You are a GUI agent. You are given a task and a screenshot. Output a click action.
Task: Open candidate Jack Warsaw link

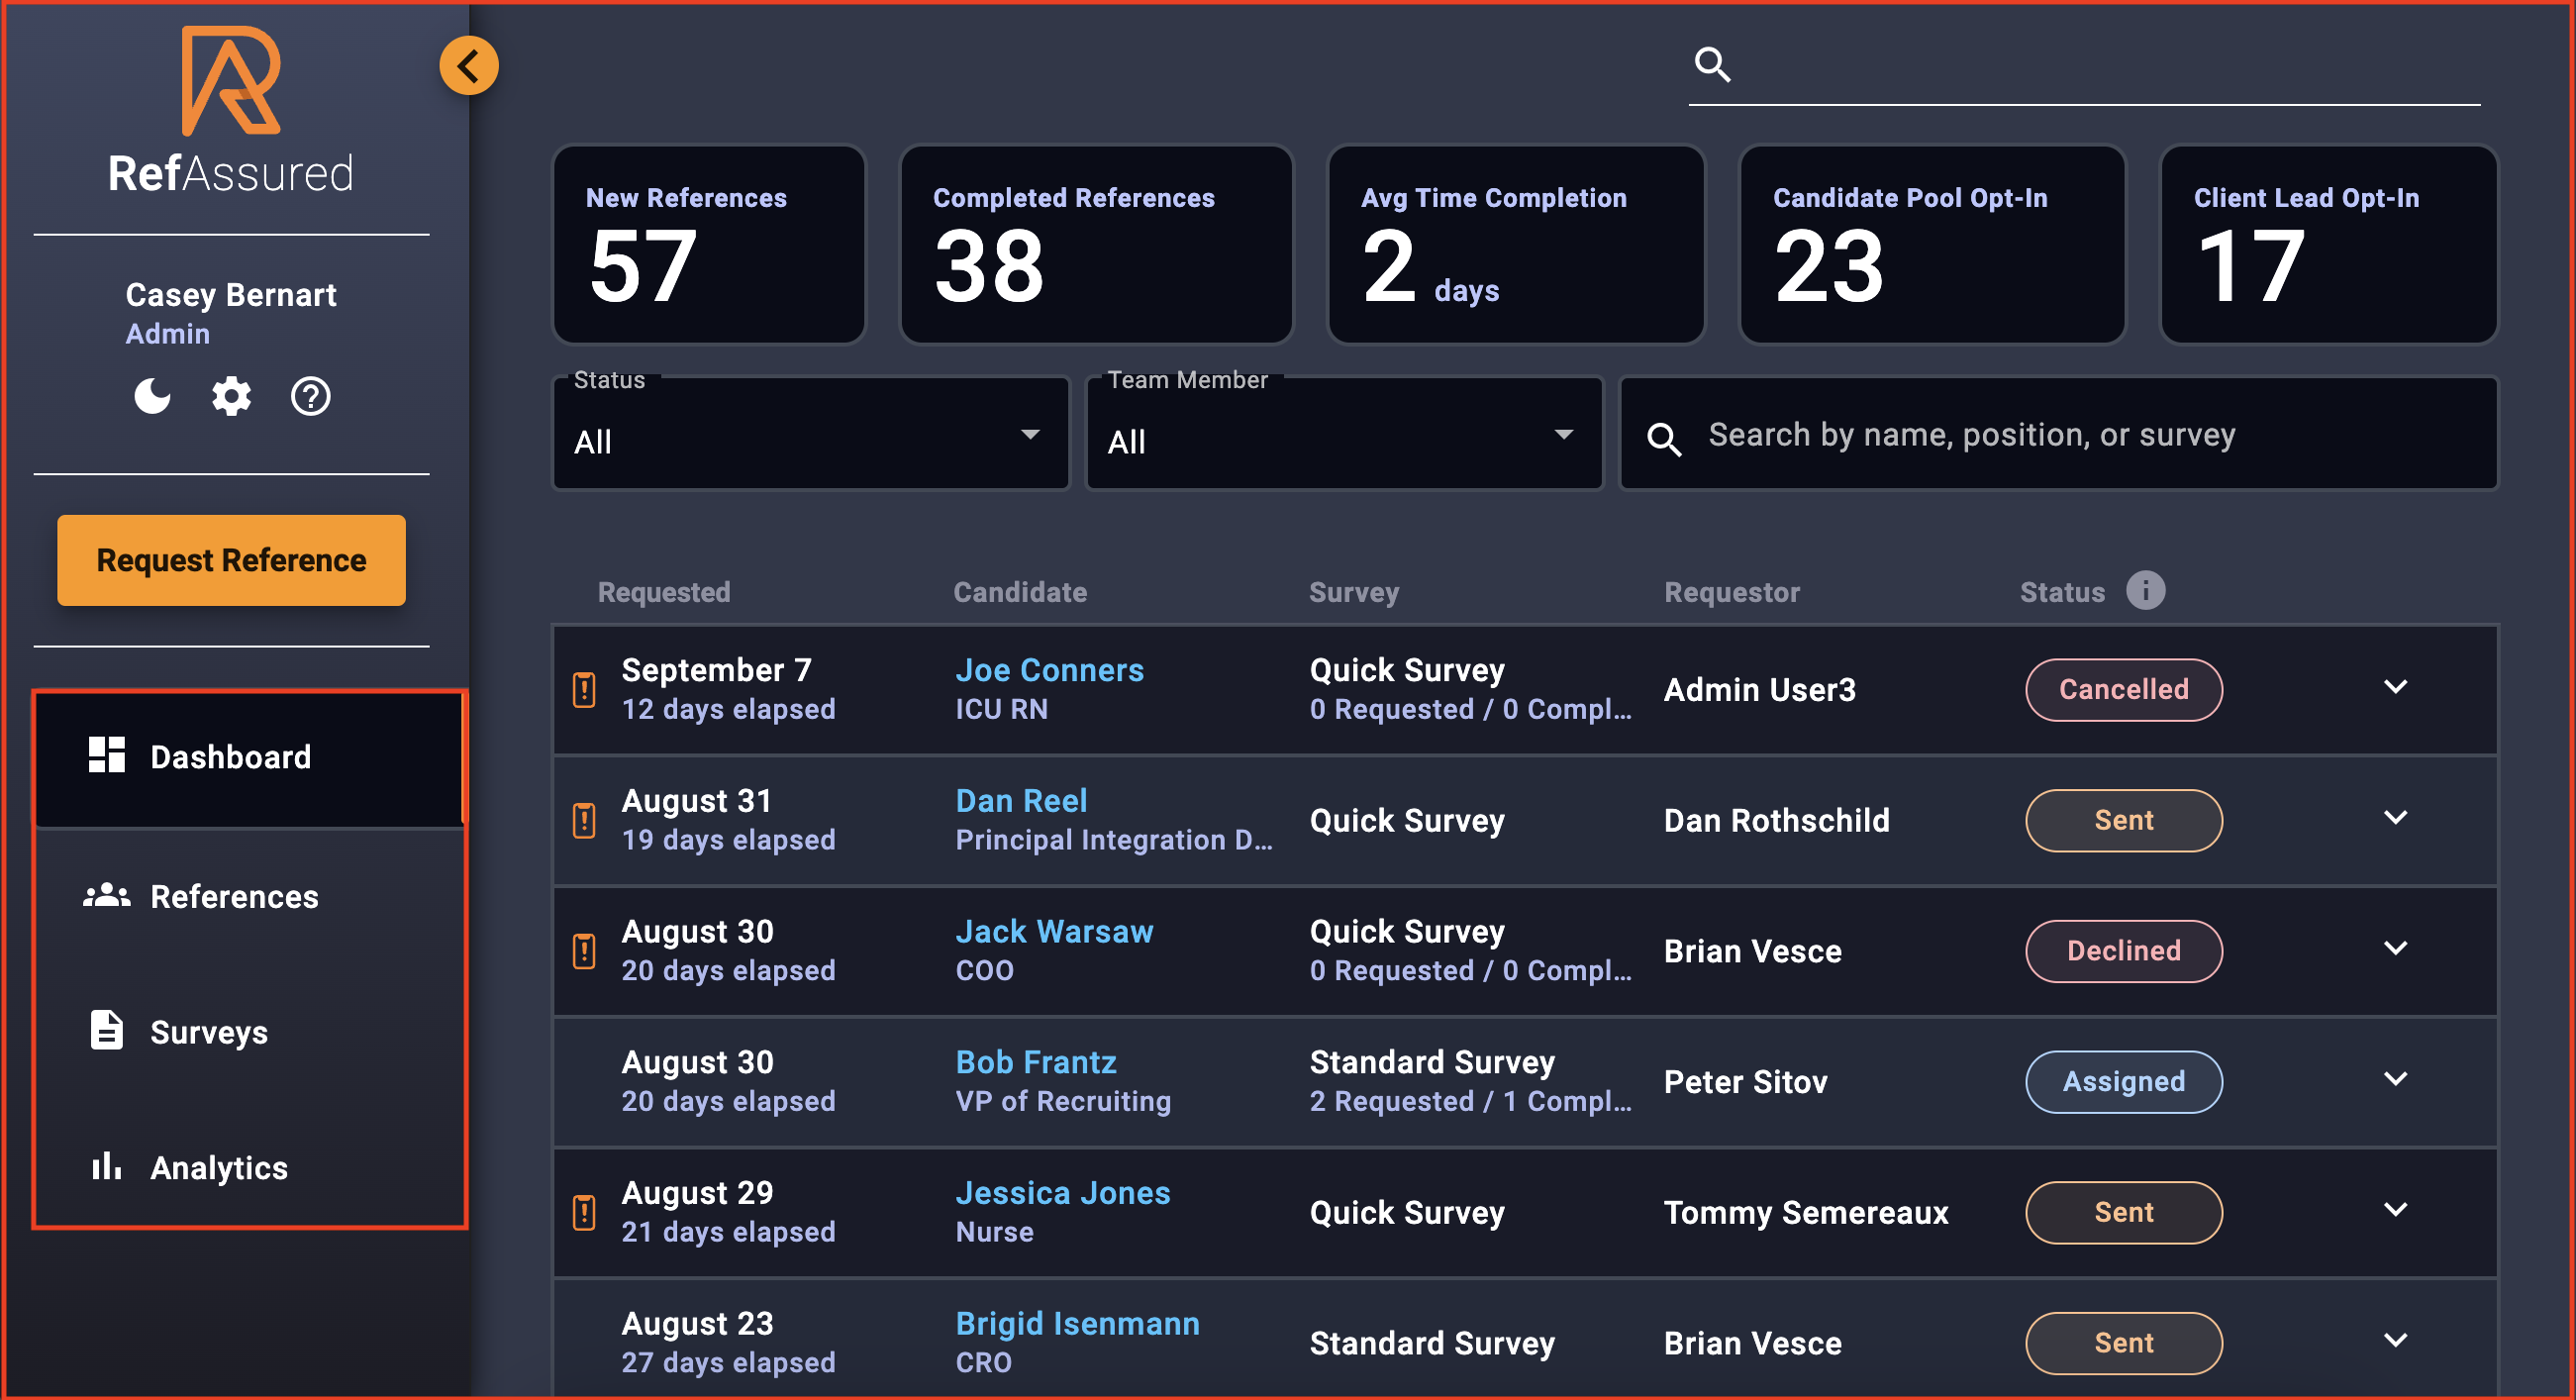pyautogui.click(x=1054, y=932)
